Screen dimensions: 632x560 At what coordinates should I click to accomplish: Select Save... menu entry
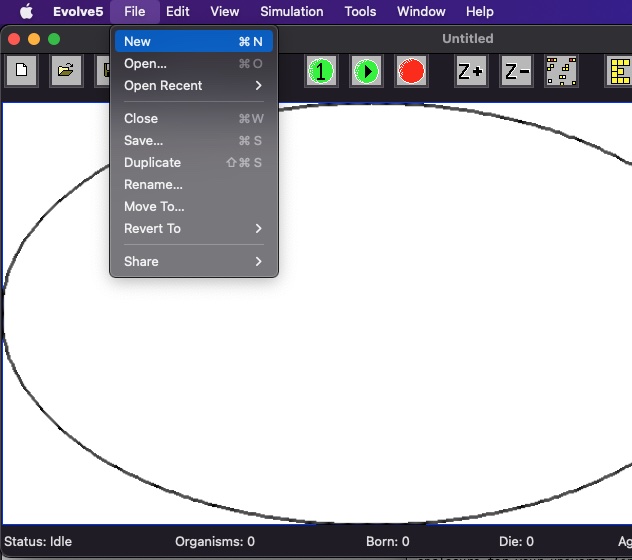point(193,140)
